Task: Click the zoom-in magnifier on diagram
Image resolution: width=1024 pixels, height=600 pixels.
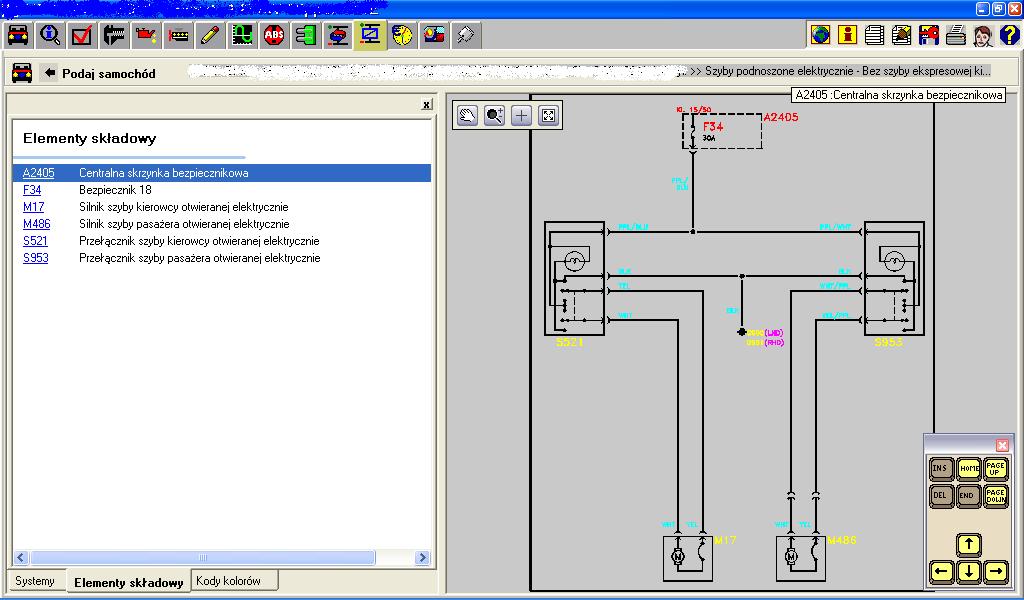Action: coord(494,115)
